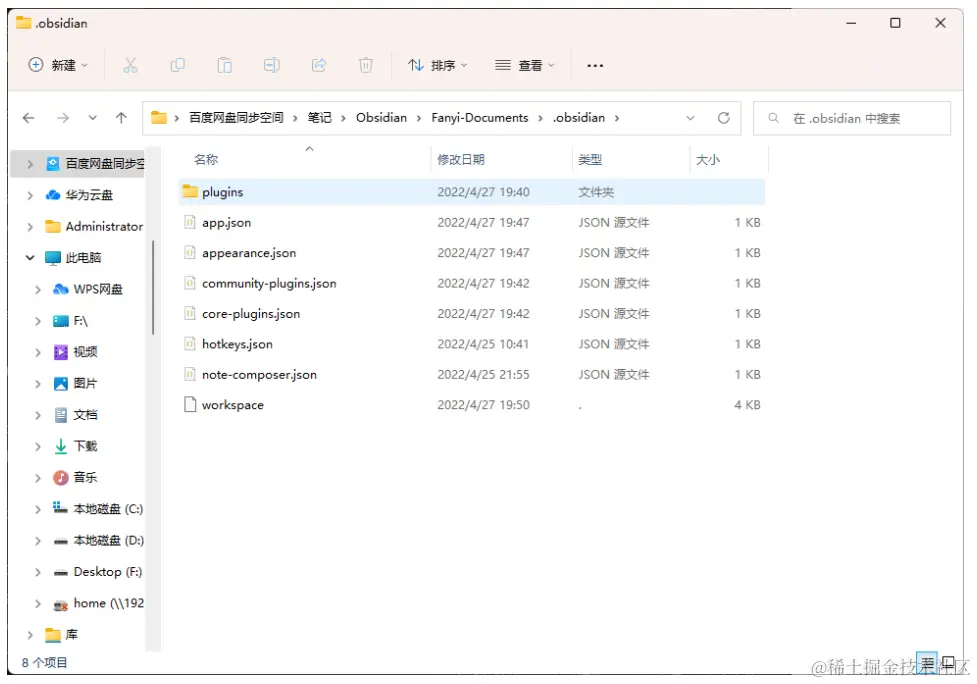Click the 图片 pictures icon

(60, 383)
